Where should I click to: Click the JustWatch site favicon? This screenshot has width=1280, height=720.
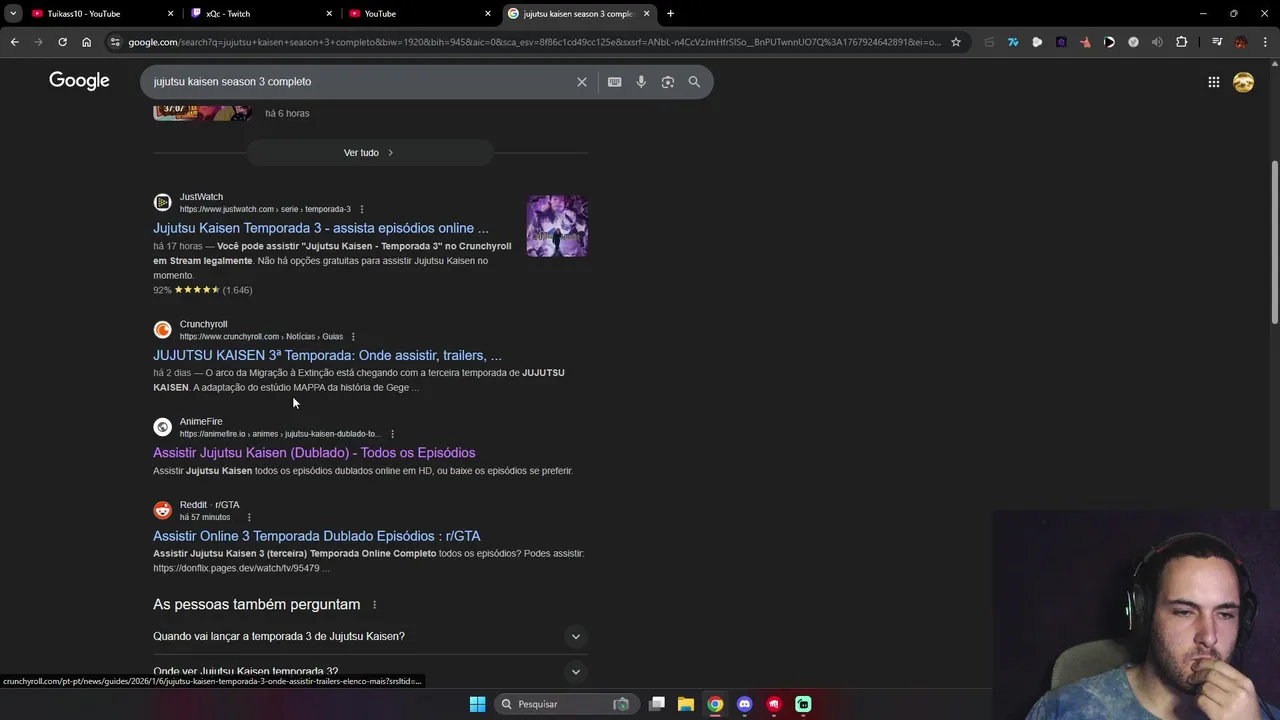(x=162, y=203)
